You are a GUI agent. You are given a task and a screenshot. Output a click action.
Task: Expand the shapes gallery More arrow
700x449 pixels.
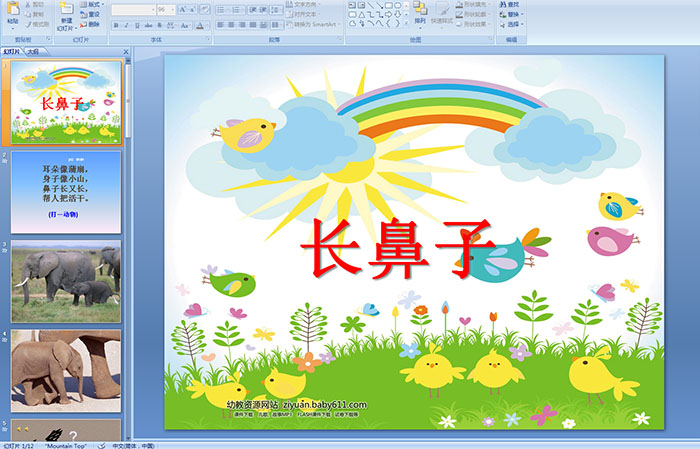[406, 22]
